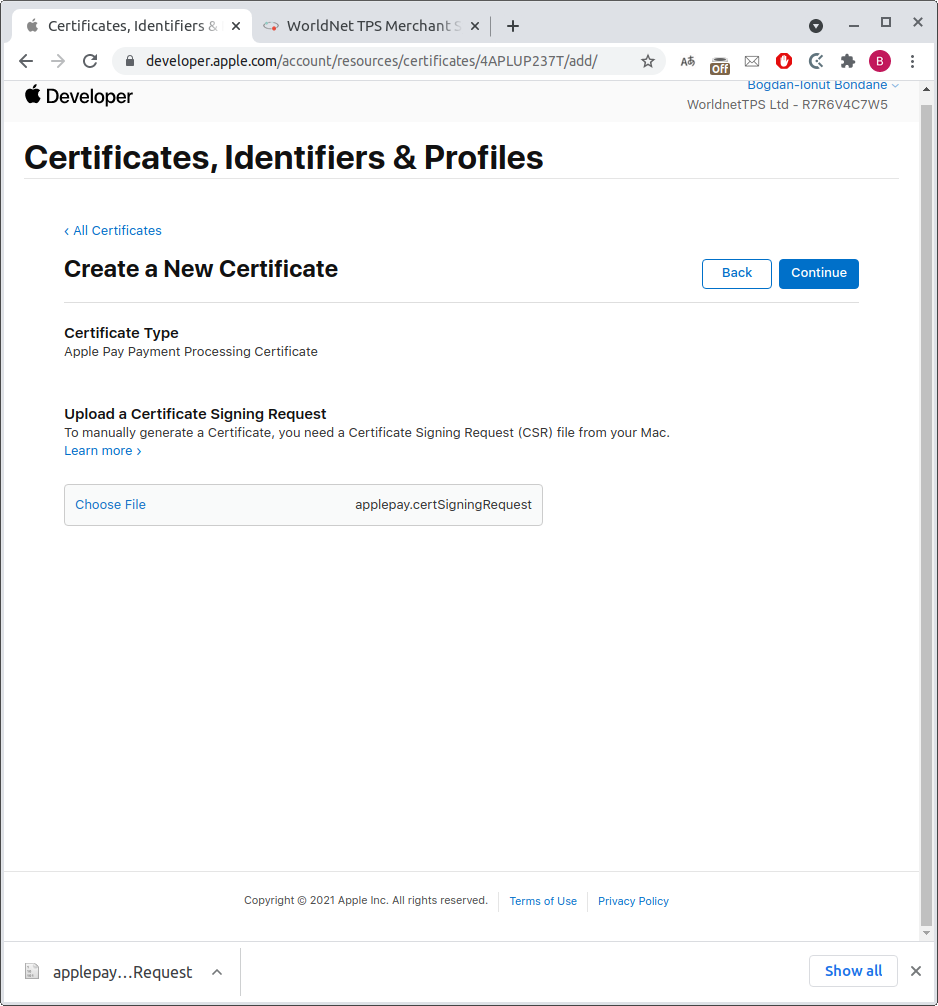This screenshot has width=938, height=1006.
Task: Click the Apple Developer logo
Action: (79, 96)
